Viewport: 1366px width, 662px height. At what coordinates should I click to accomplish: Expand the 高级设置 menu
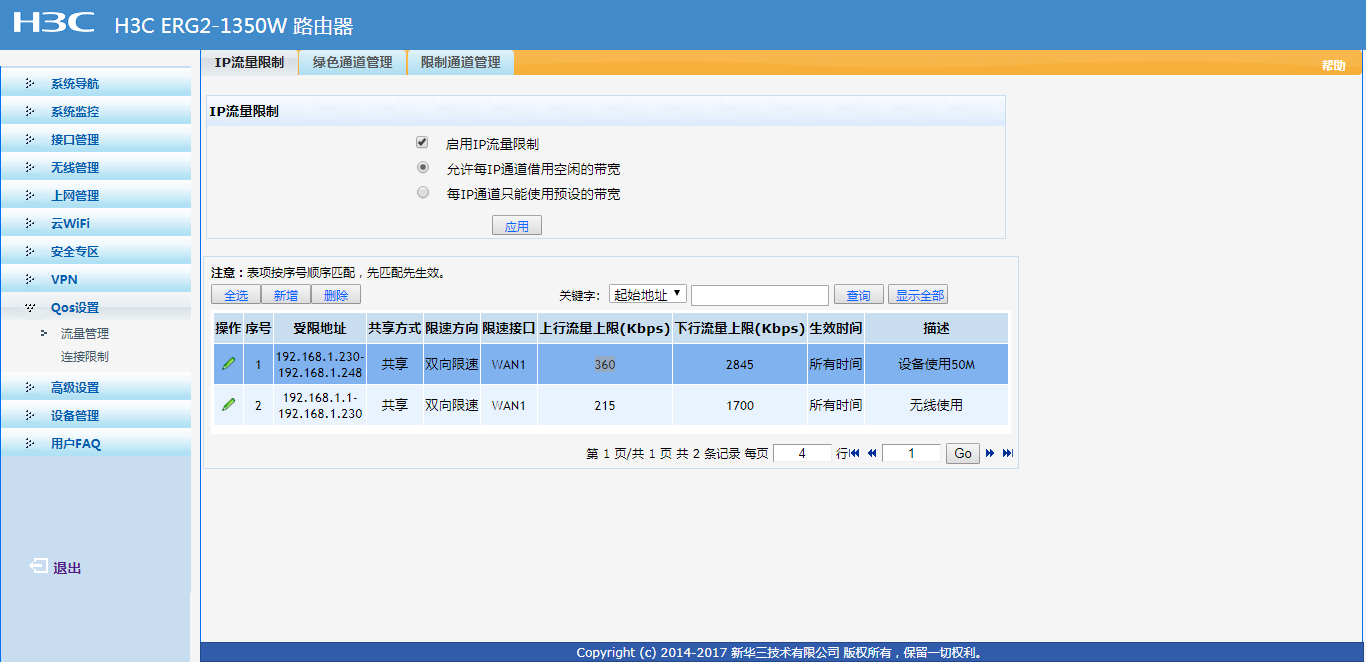(x=96, y=387)
